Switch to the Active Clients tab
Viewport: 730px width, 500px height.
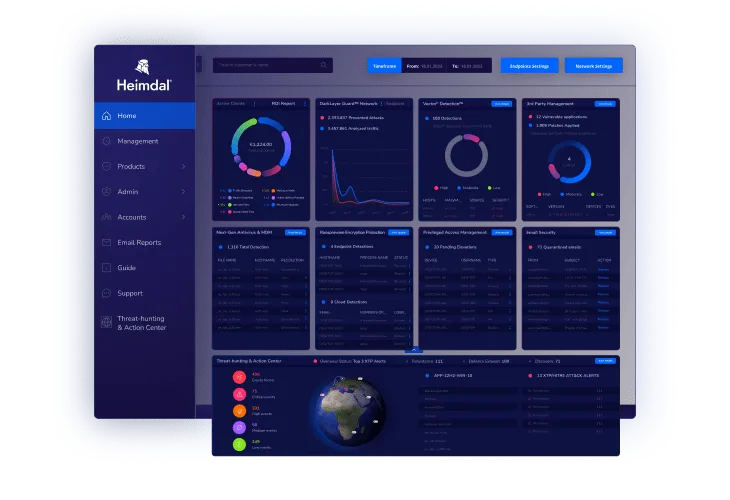[x=231, y=103]
